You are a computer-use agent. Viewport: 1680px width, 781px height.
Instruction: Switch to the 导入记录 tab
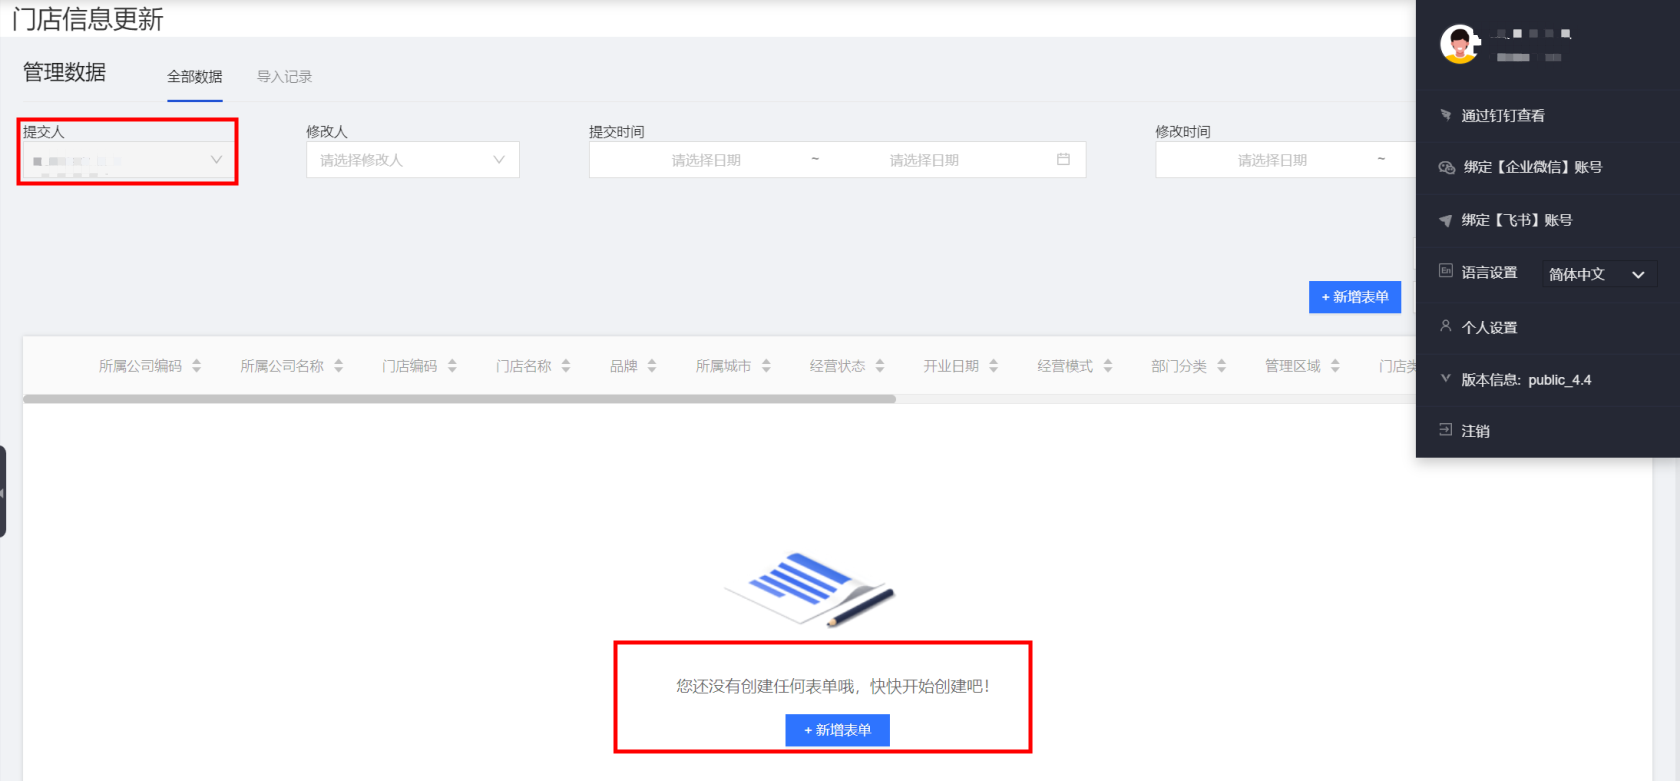[x=284, y=77]
